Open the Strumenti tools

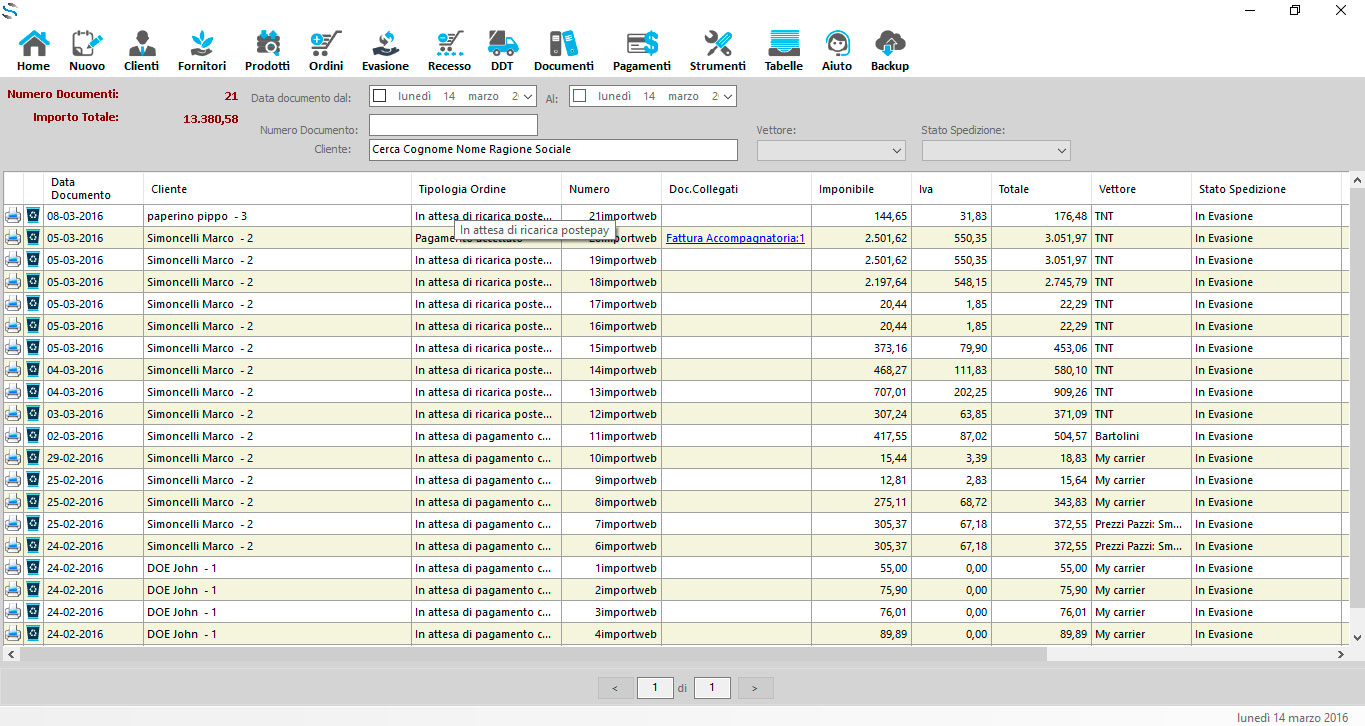click(717, 50)
